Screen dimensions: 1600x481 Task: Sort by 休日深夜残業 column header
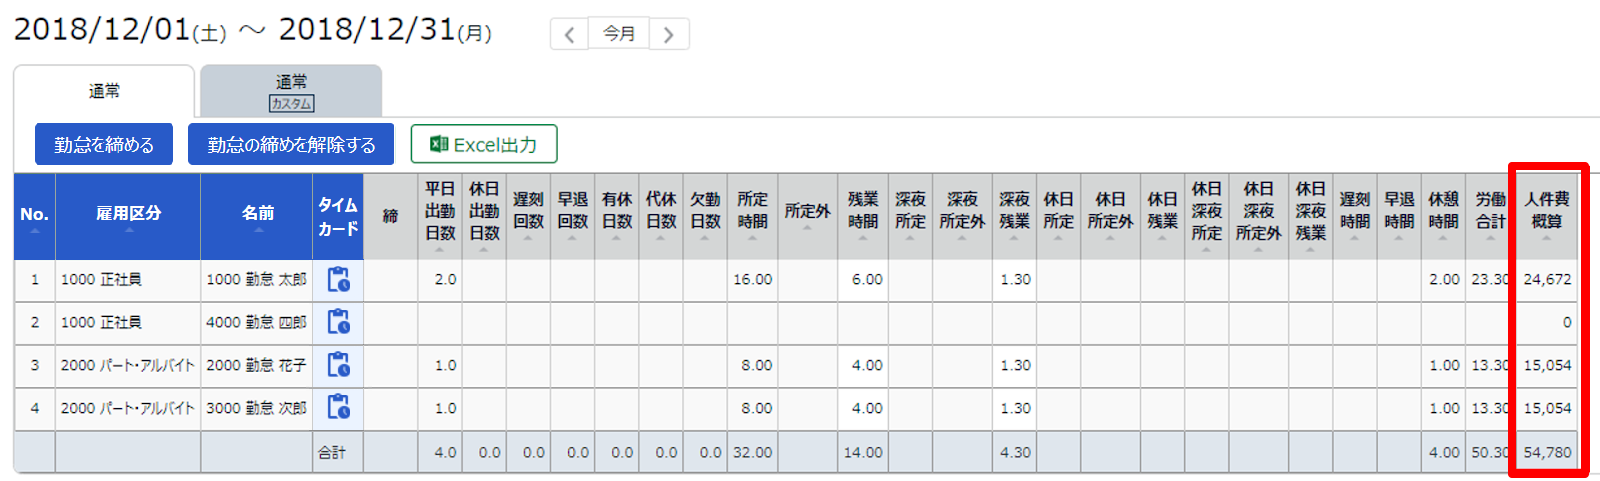(1311, 216)
